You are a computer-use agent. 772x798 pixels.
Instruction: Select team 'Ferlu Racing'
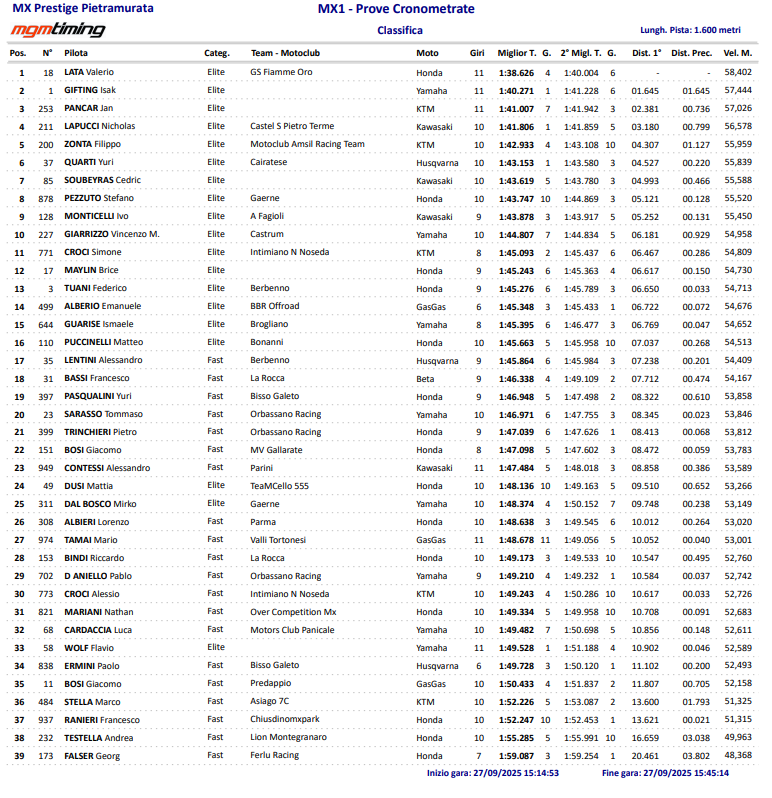[x=274, y=755]
